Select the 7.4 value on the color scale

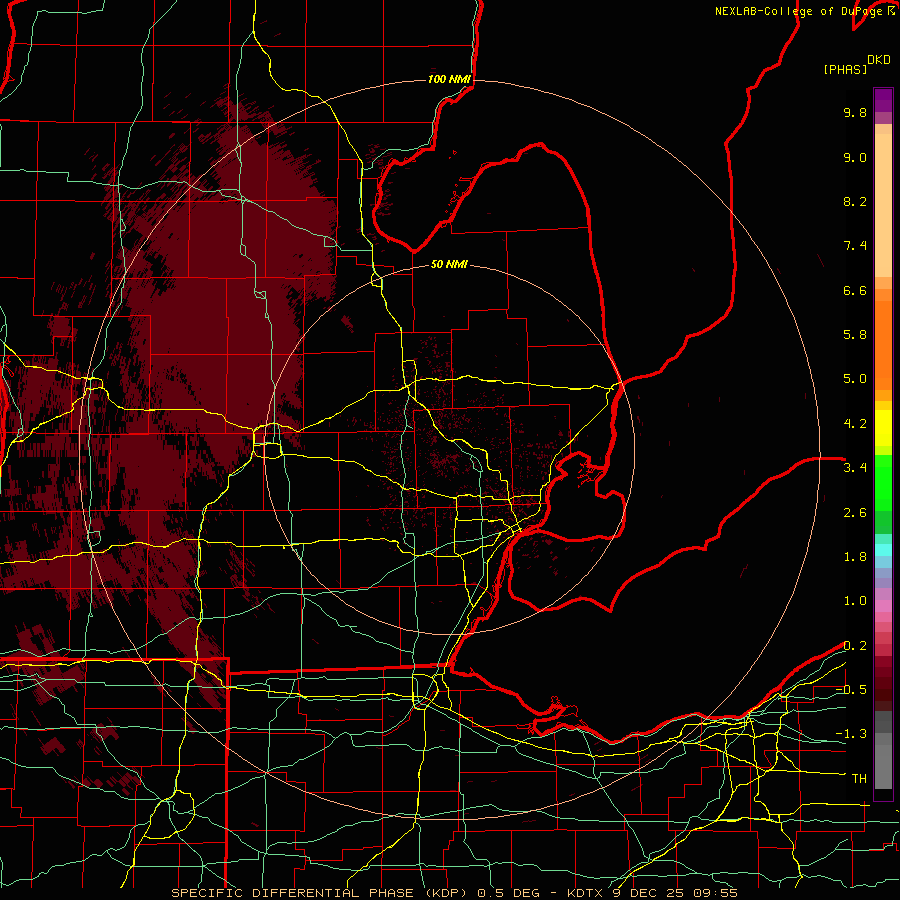pos(855,246)
